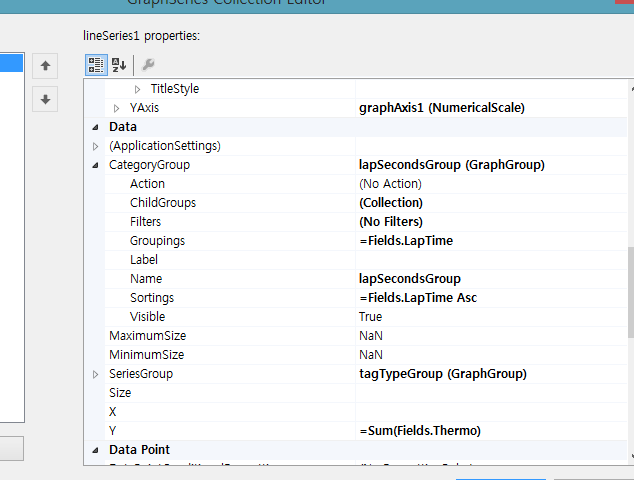Click the Sortings value =Fields.LapTime Asc
634x480 pixels.
(x=418, y=298)
